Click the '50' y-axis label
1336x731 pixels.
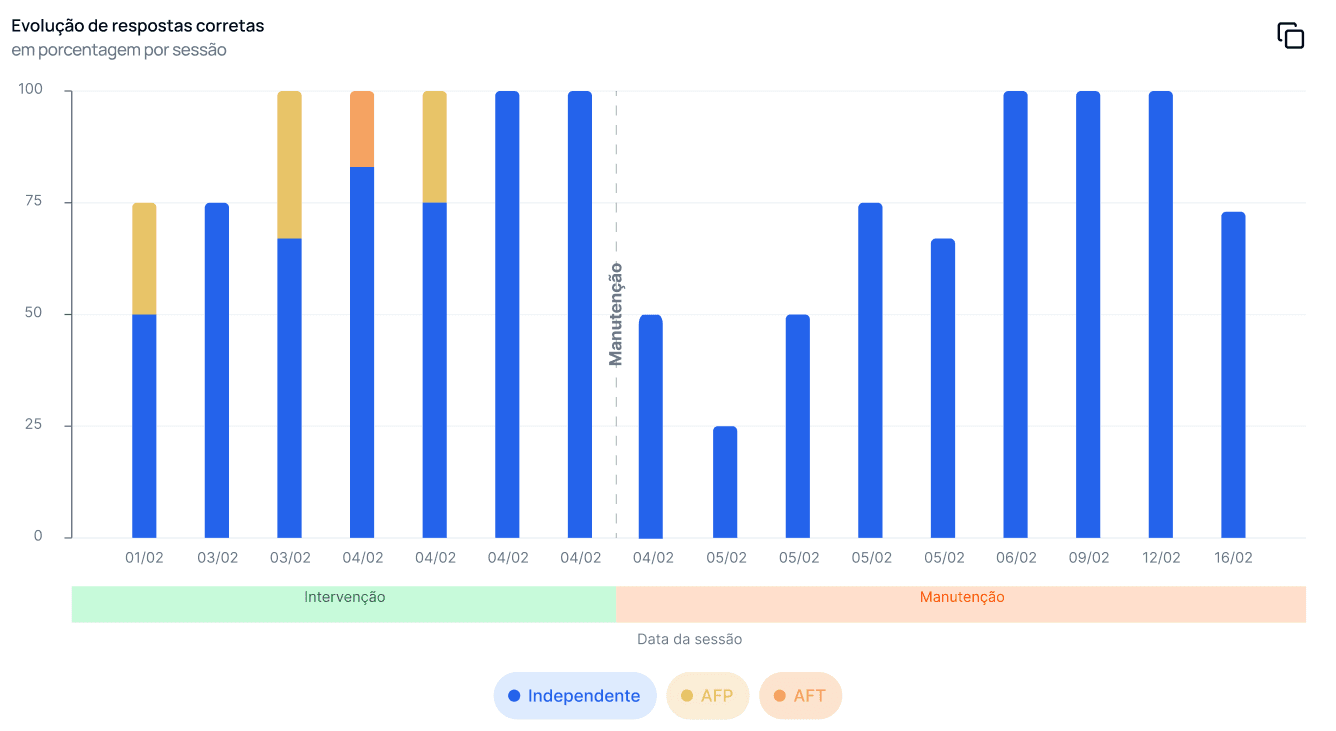[35, 313]
